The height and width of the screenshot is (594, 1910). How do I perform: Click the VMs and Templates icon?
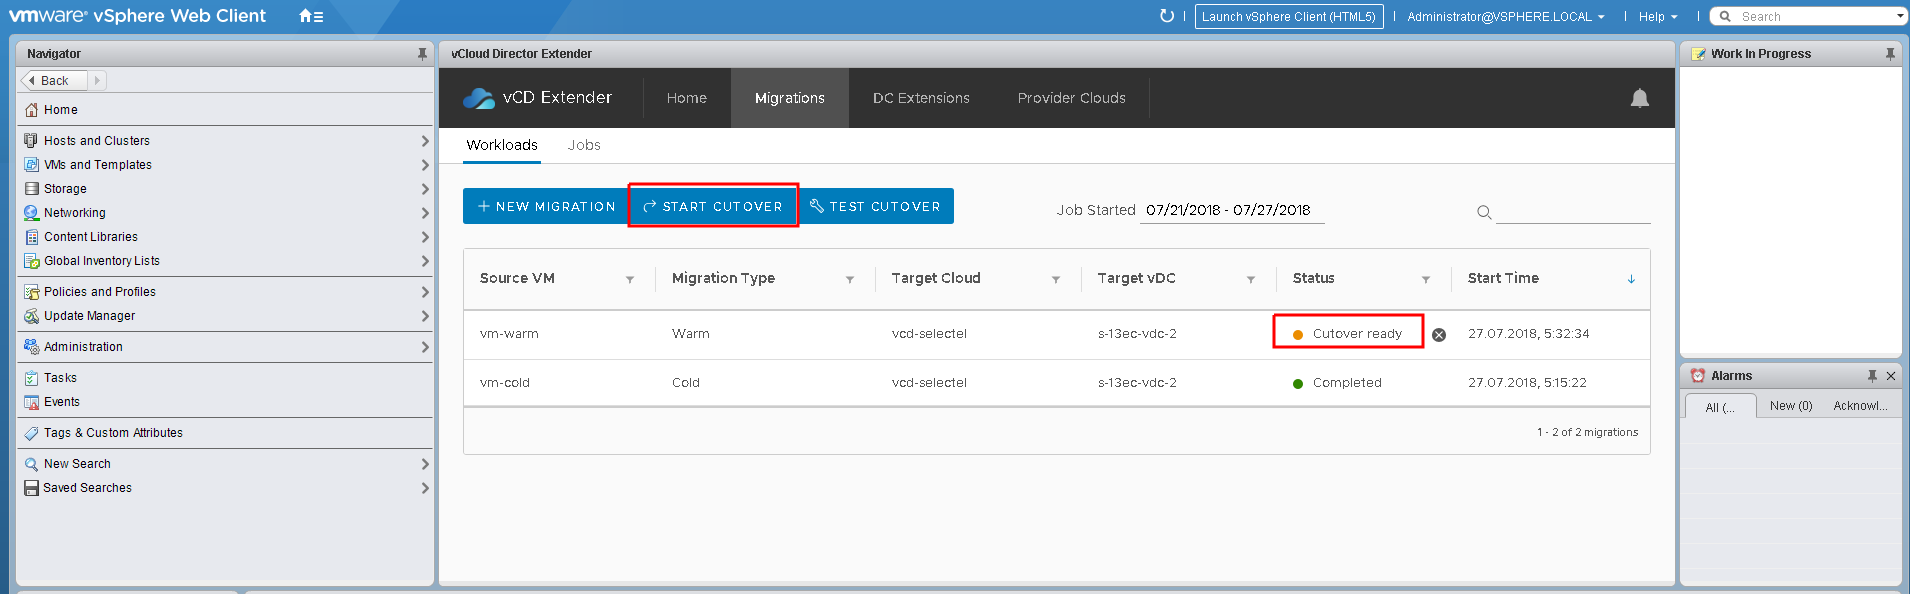31,165
